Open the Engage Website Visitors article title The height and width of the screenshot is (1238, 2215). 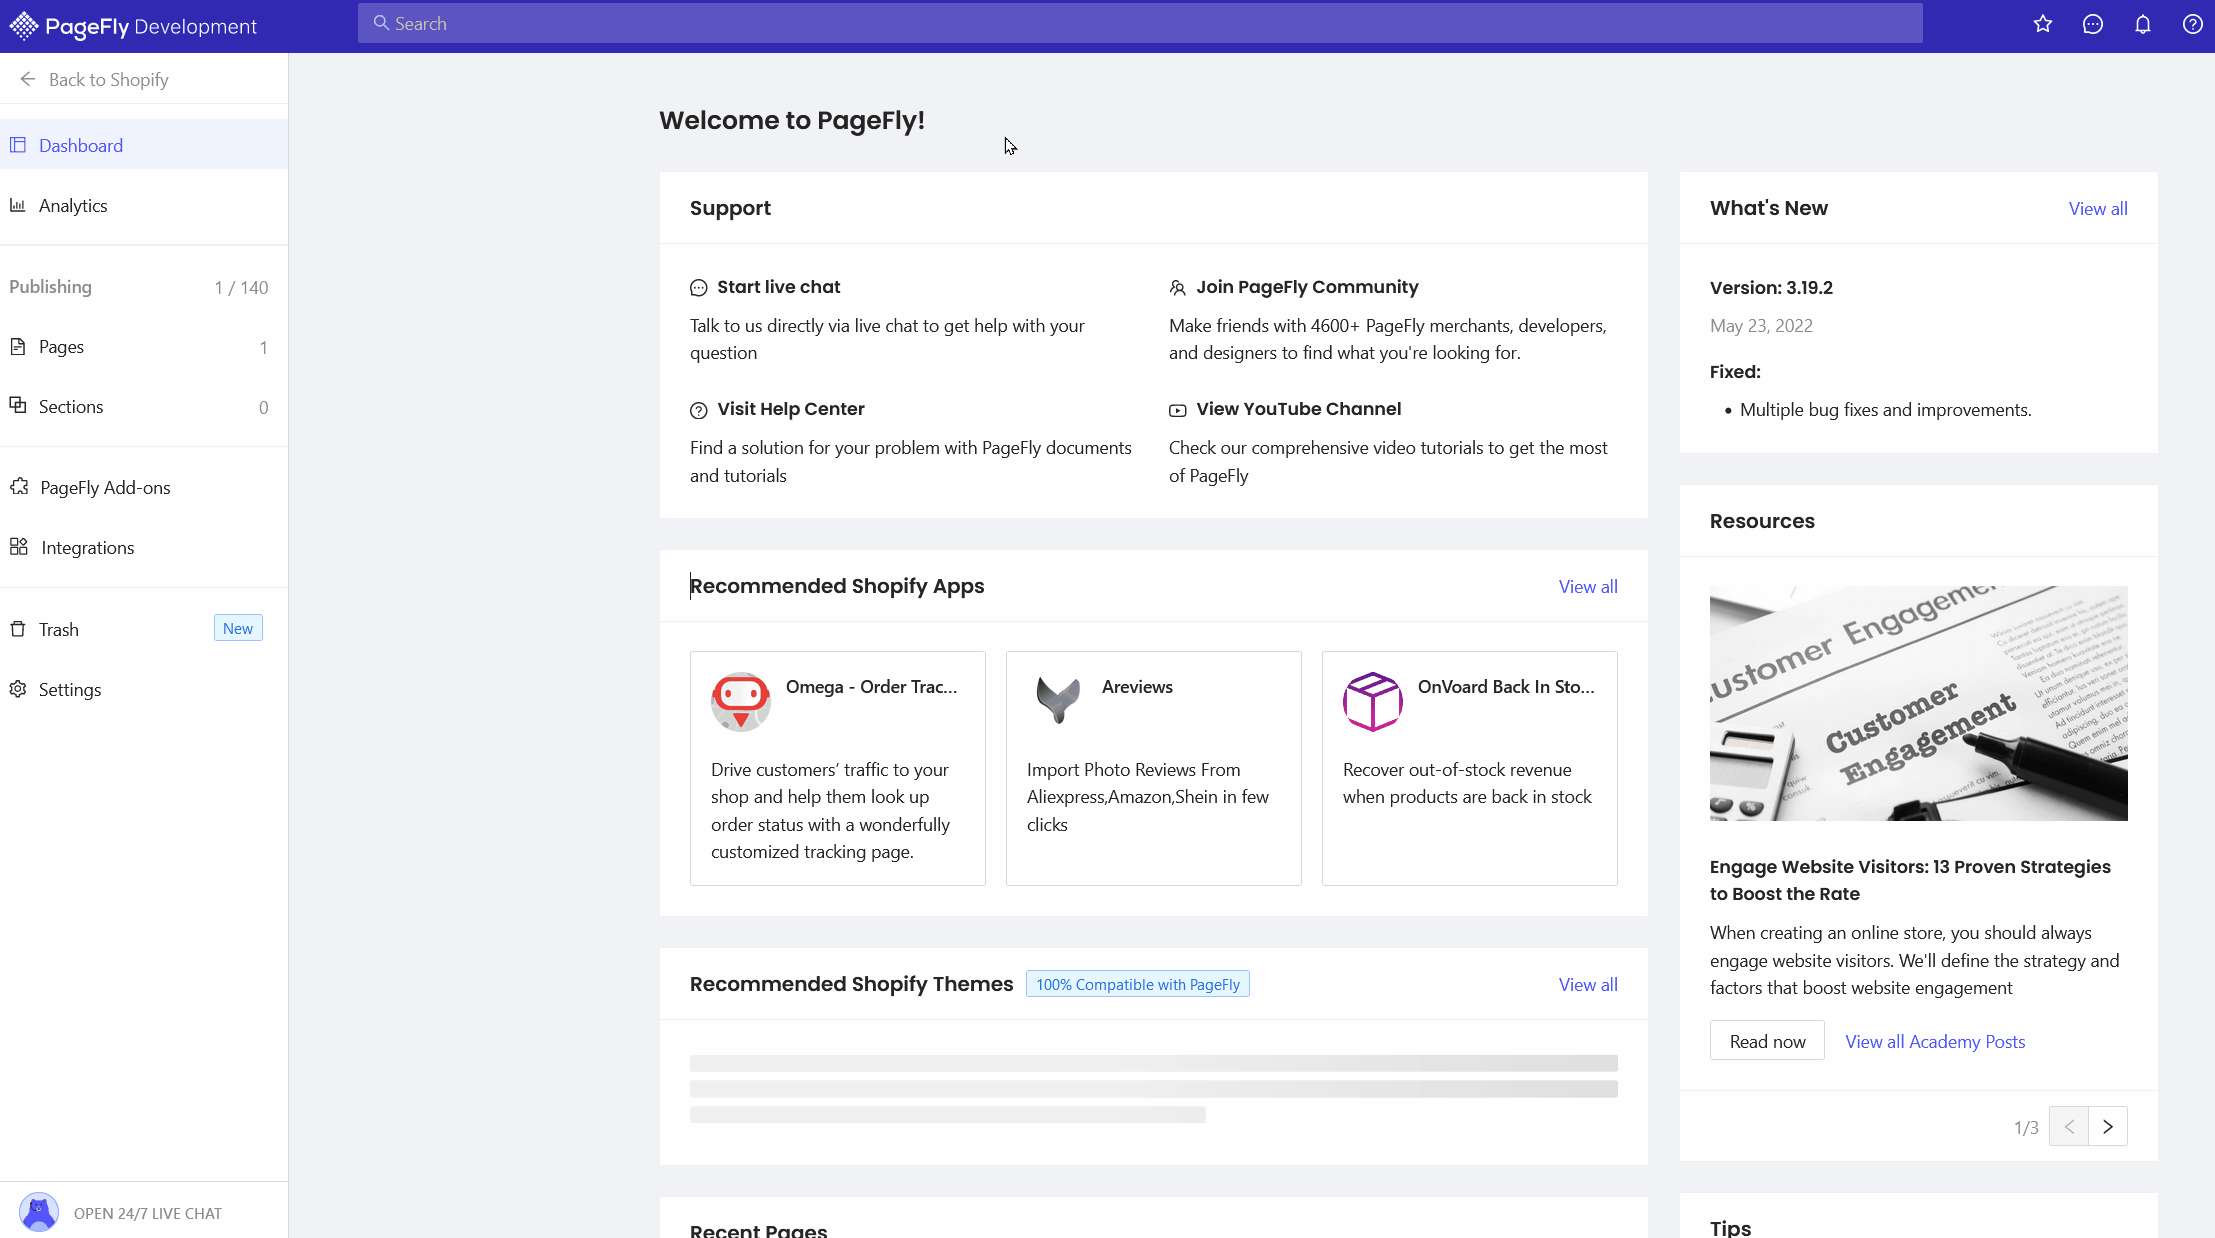(1909, 880)
